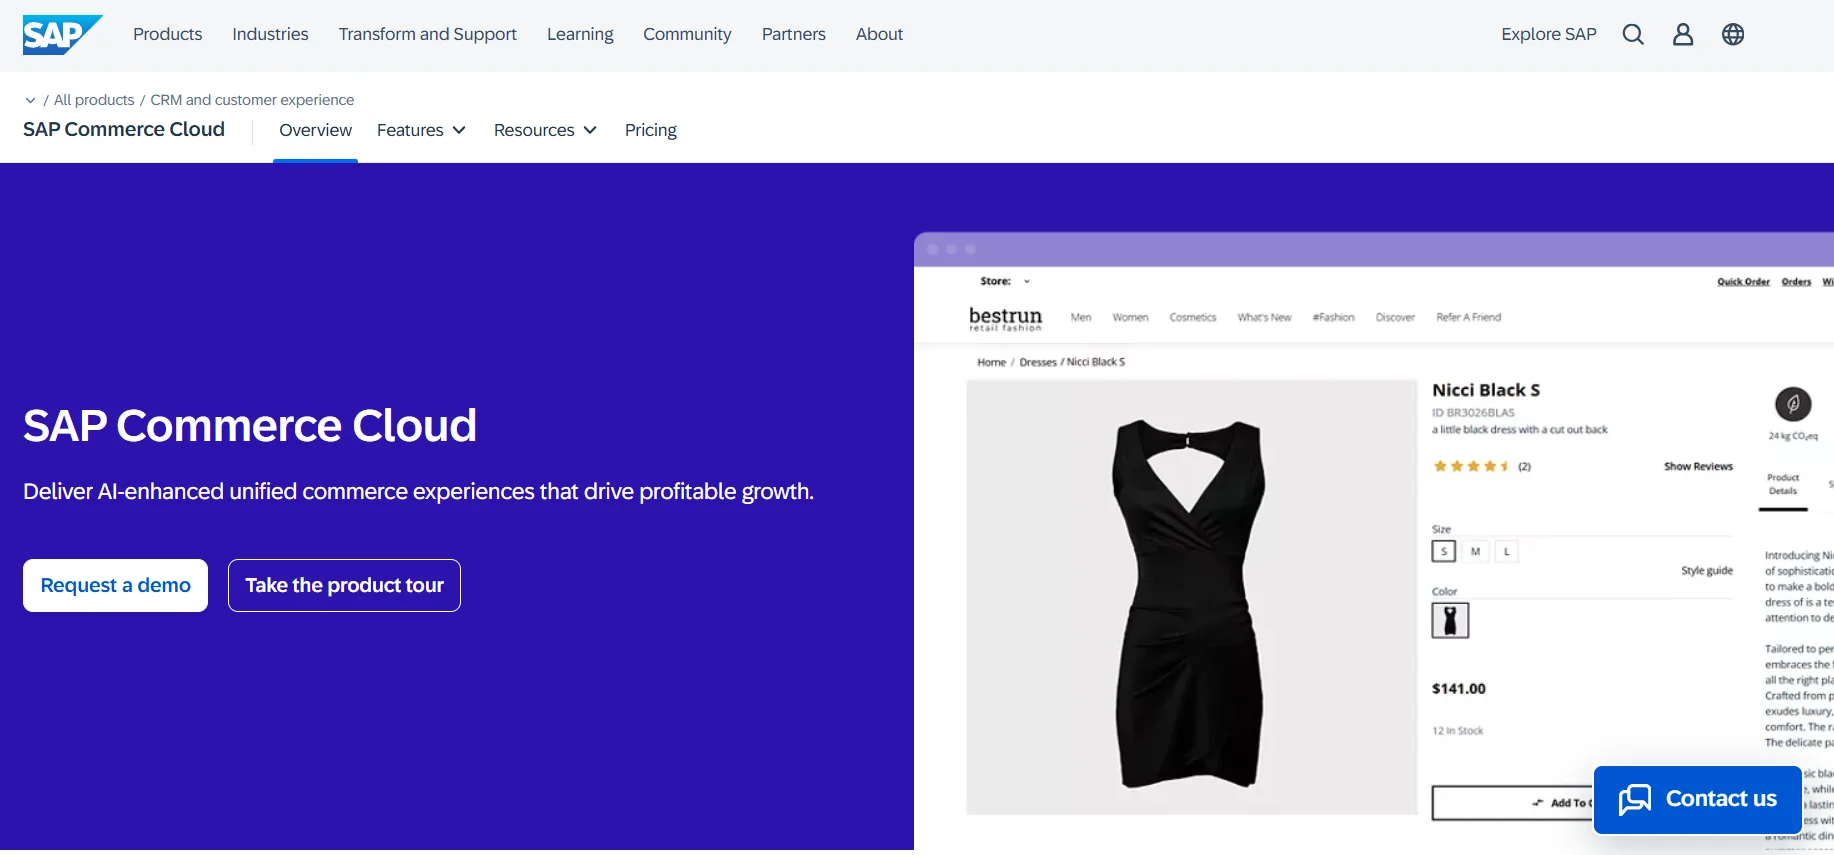Click the Nicci Black S product title

pos(1486,390)
